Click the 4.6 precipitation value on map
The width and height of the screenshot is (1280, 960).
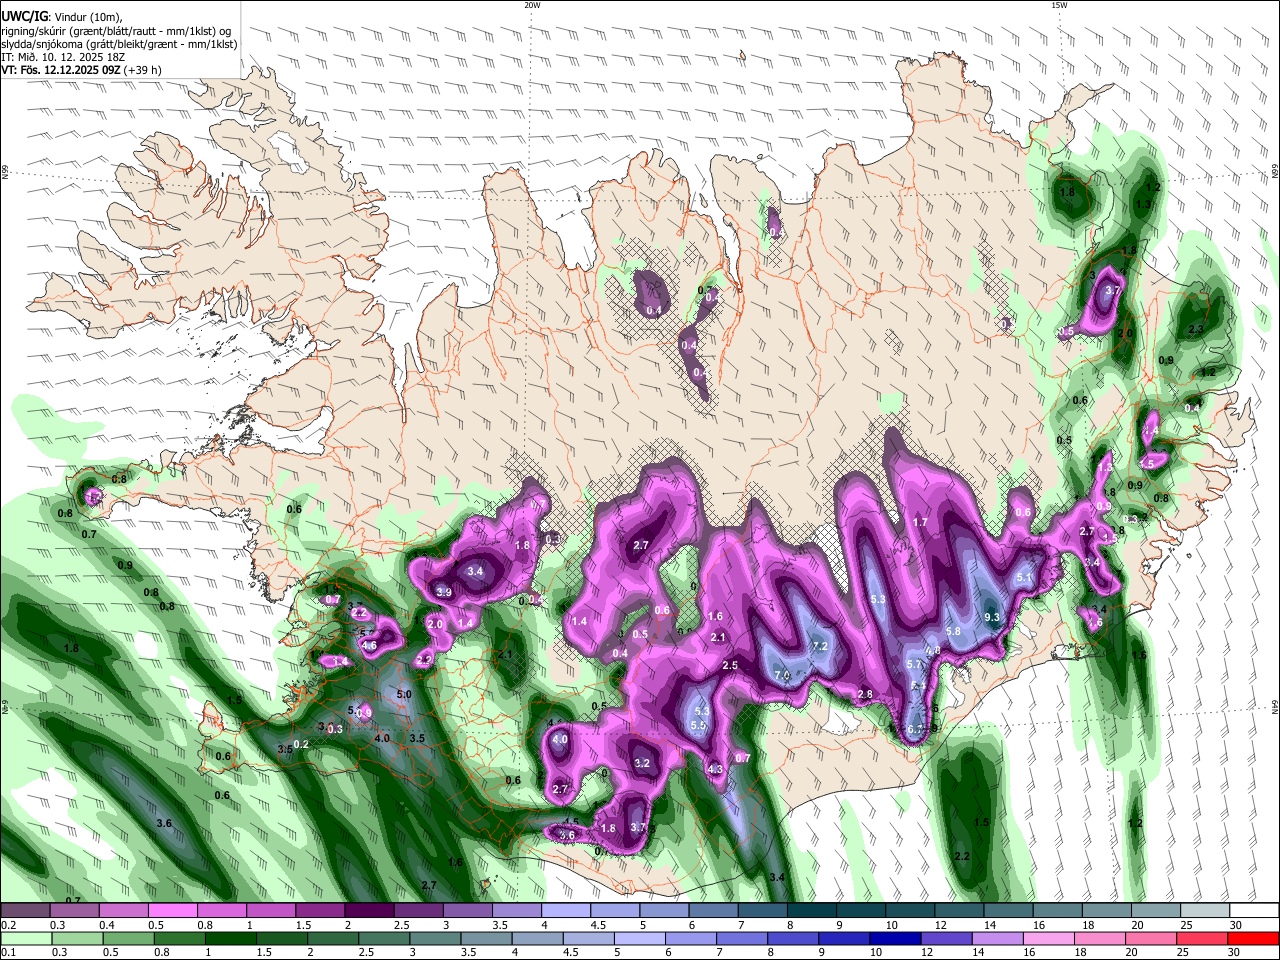click(x=369, y=646)
